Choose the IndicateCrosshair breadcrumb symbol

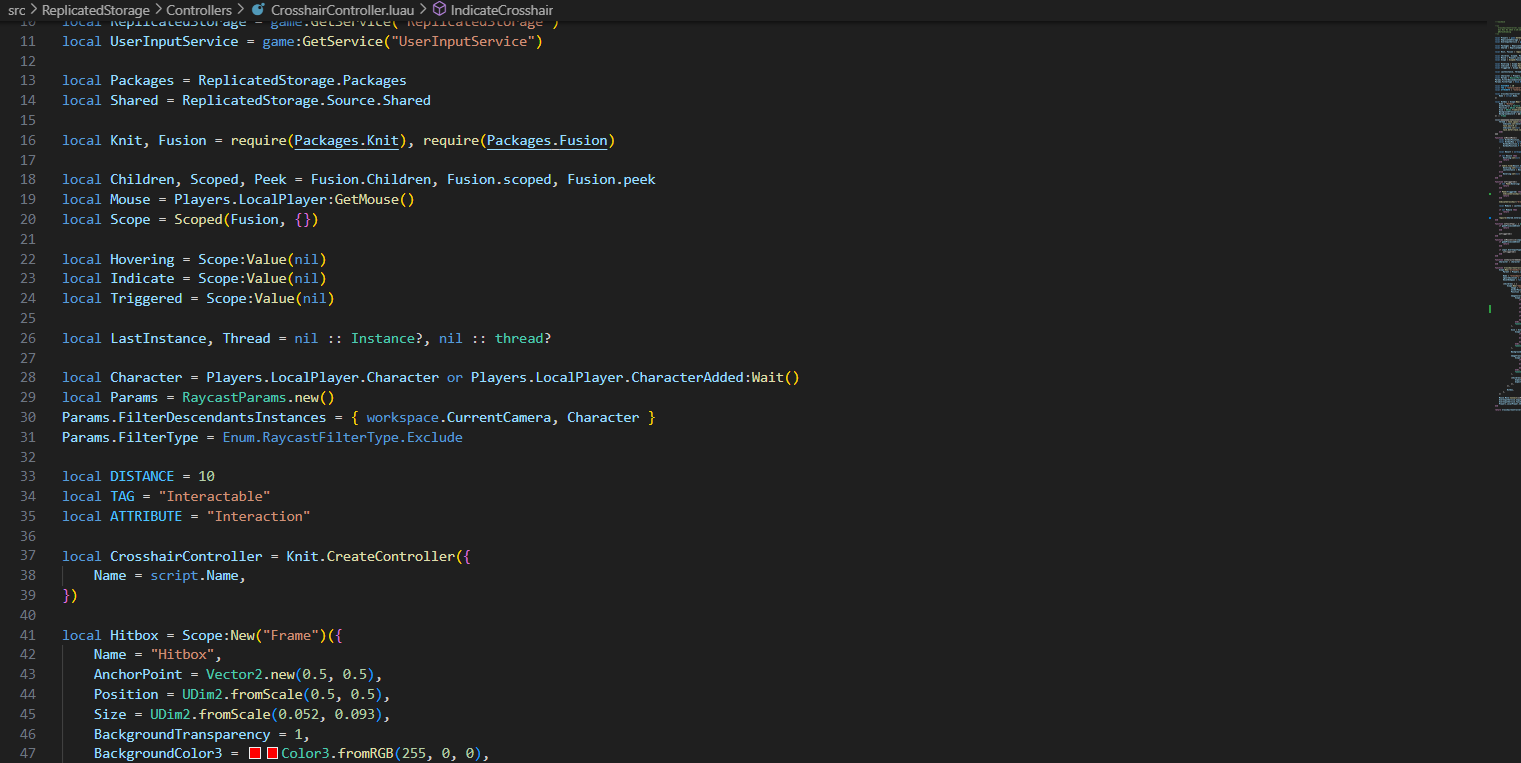coord(502,10)
